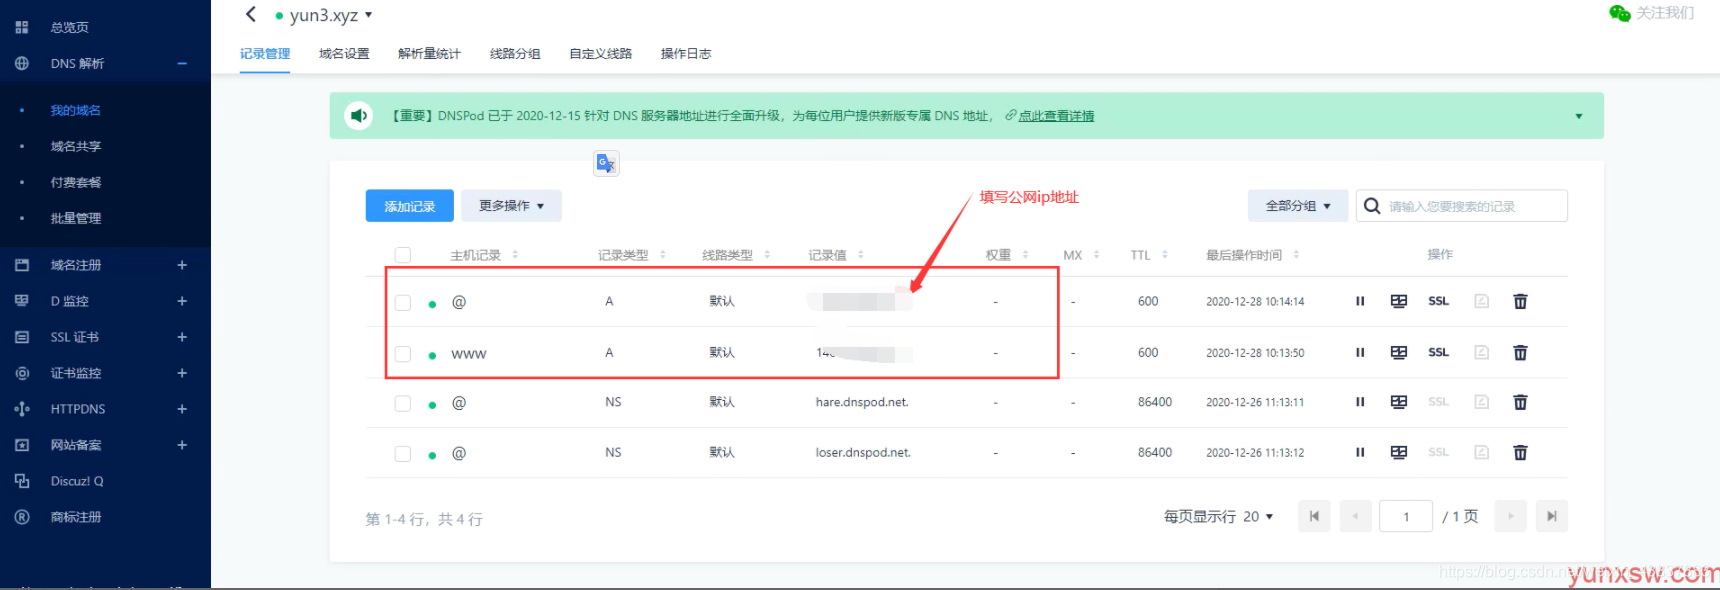Viewport: 1720px width, 590px height.
Task: Click the speaker announcement icon
Action: [358, 116]
